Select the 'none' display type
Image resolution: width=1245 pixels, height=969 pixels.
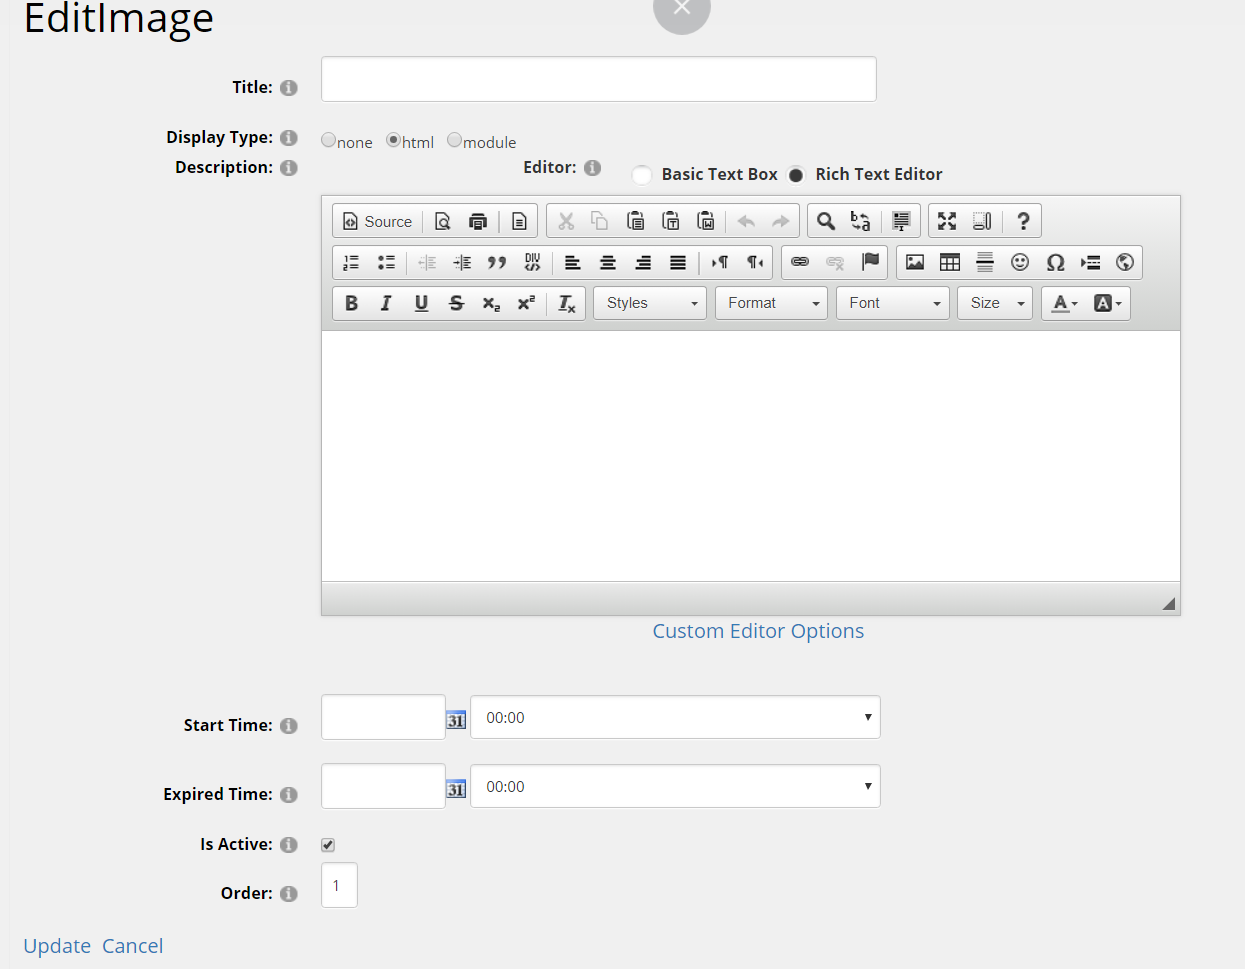pos(328,140)
